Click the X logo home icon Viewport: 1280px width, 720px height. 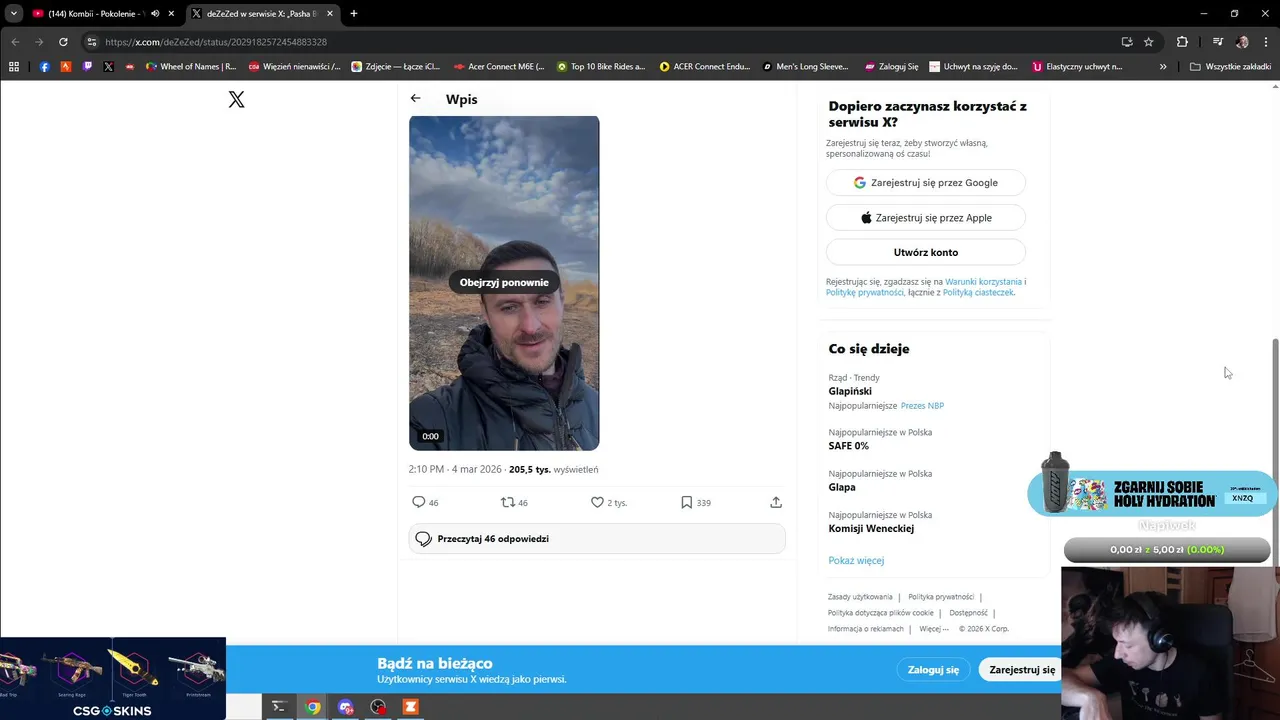236,99
